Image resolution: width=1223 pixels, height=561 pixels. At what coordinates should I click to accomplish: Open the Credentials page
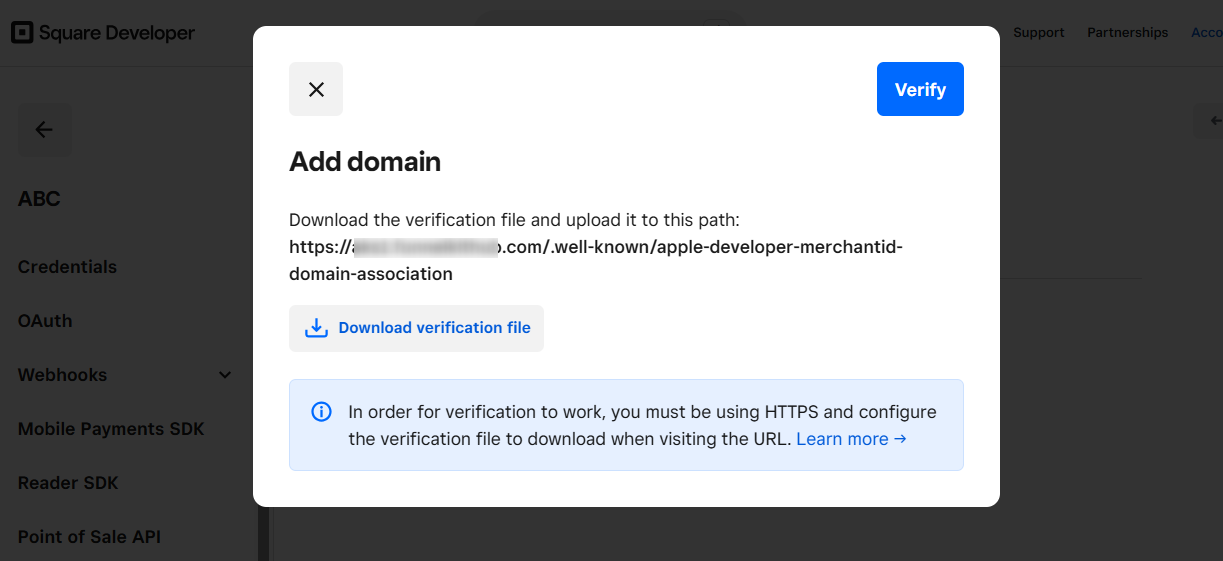coord(67,267)
